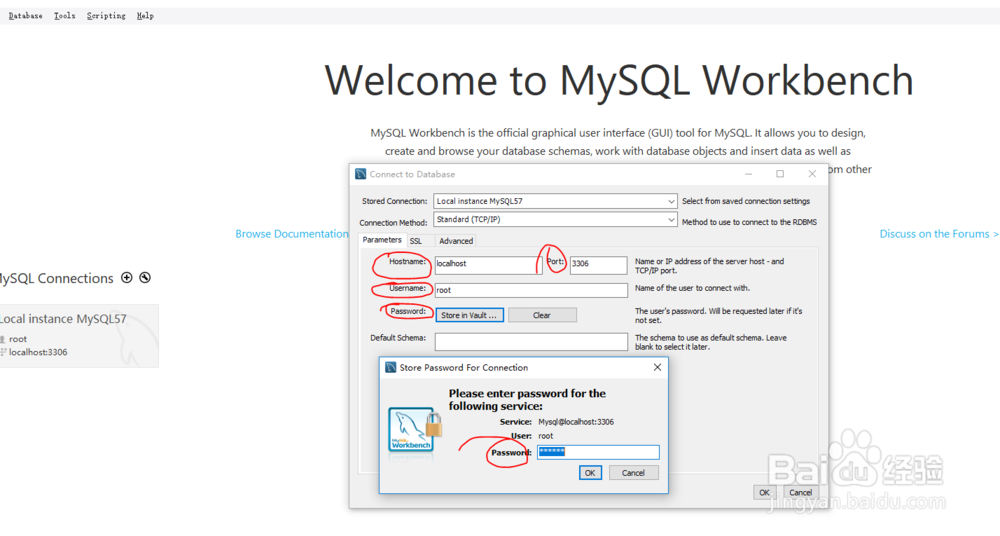
Task: Open the Scripting menu
Action: (106, 16)
